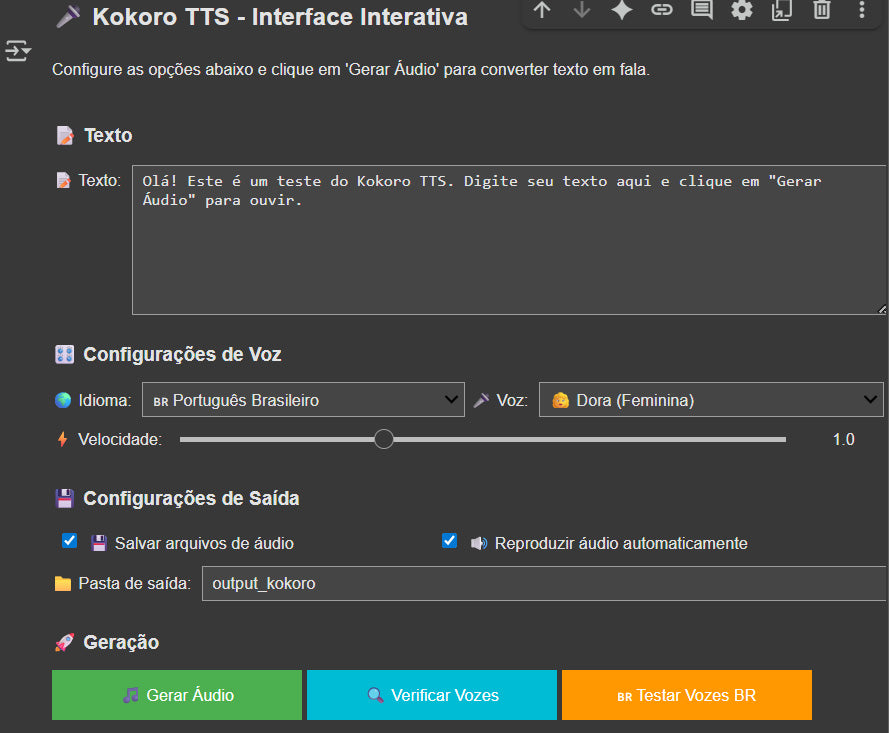This screenshot has height=733, width=889.
Task: Move the cell up with the arrow
Action: [542, 10]
